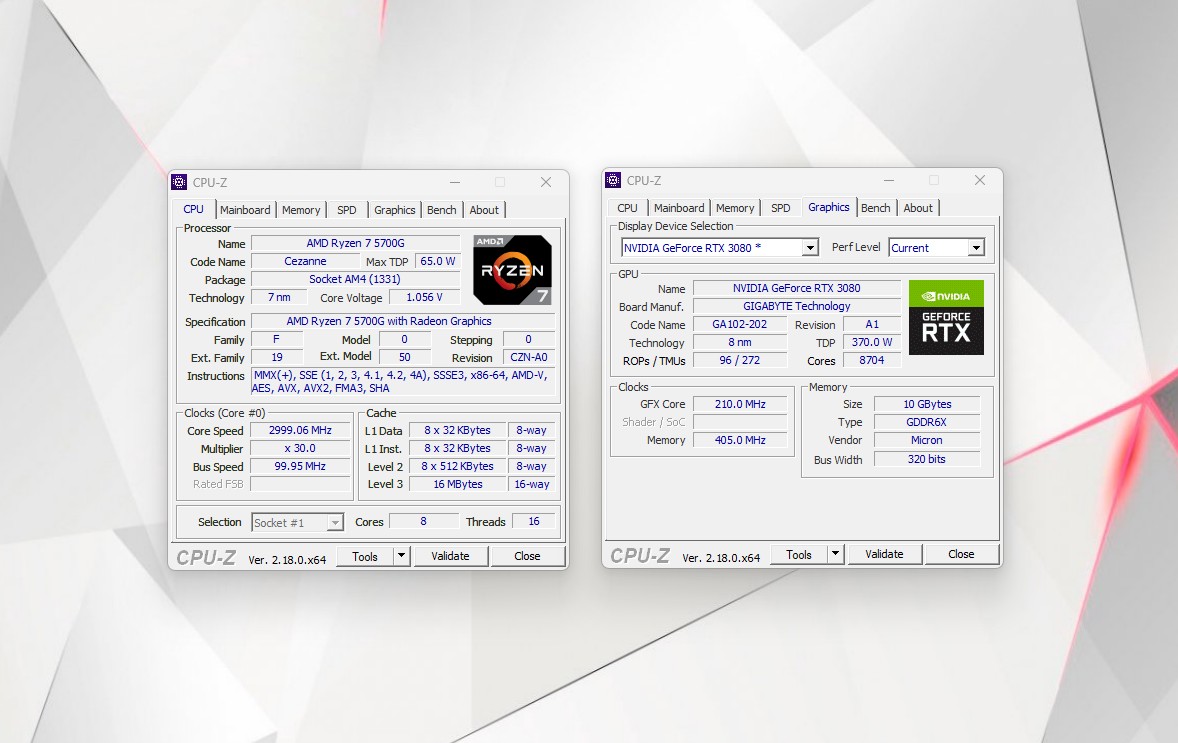Click Core Voltage value 1.056 V
The width and height of the screenshot is (1178, 743).
click(424, 298)
